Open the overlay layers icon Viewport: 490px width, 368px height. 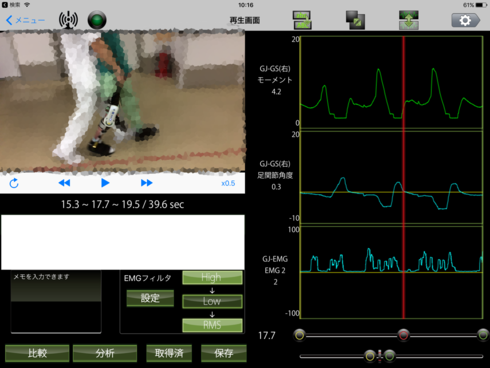pyautogui.click(x=355, y=20)
